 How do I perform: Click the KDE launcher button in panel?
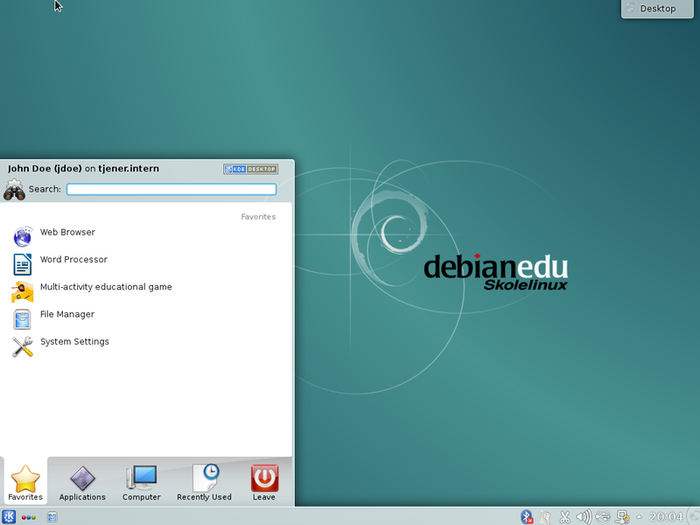[x=9, y=517]
